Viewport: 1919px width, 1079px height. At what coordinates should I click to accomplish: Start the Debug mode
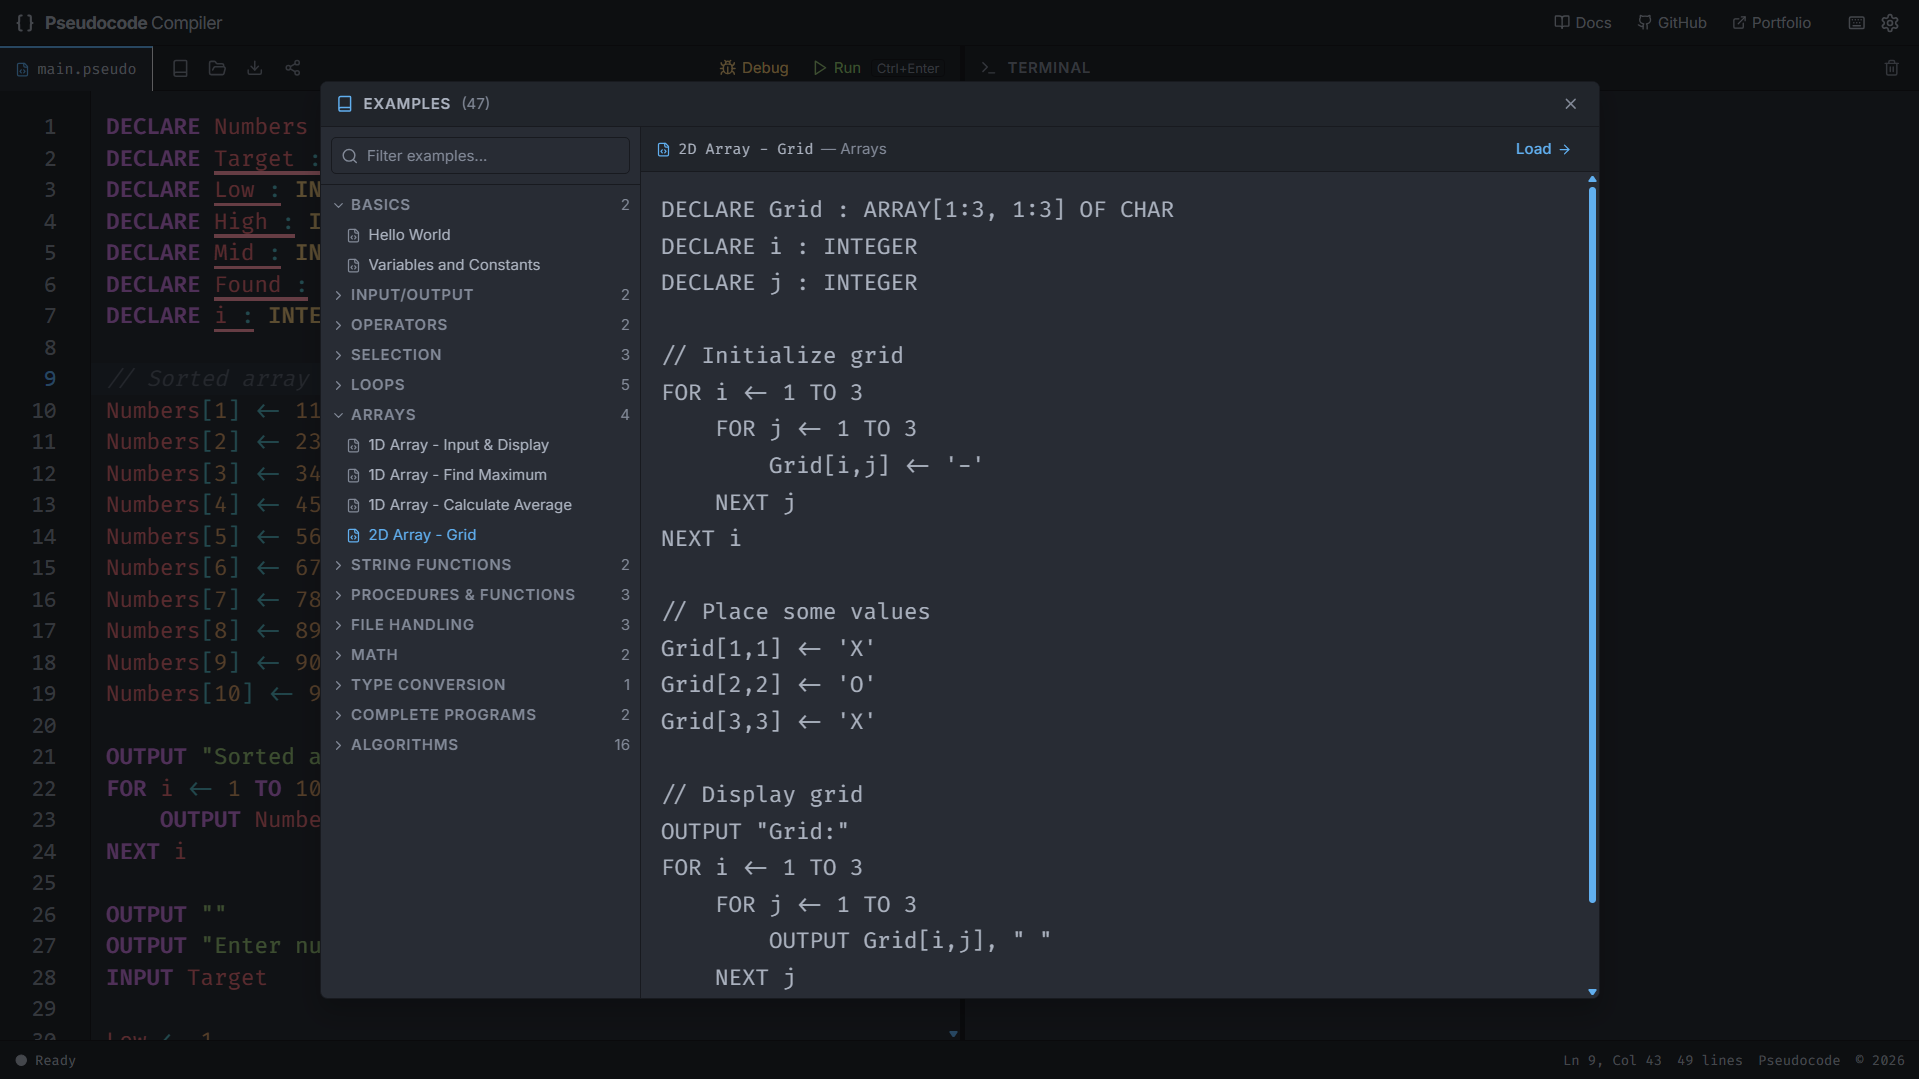click(x=755, y=68)
